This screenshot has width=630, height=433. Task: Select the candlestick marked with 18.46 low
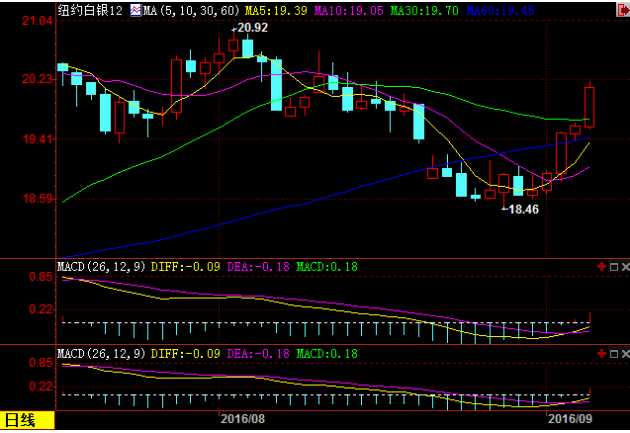(503, 182)
